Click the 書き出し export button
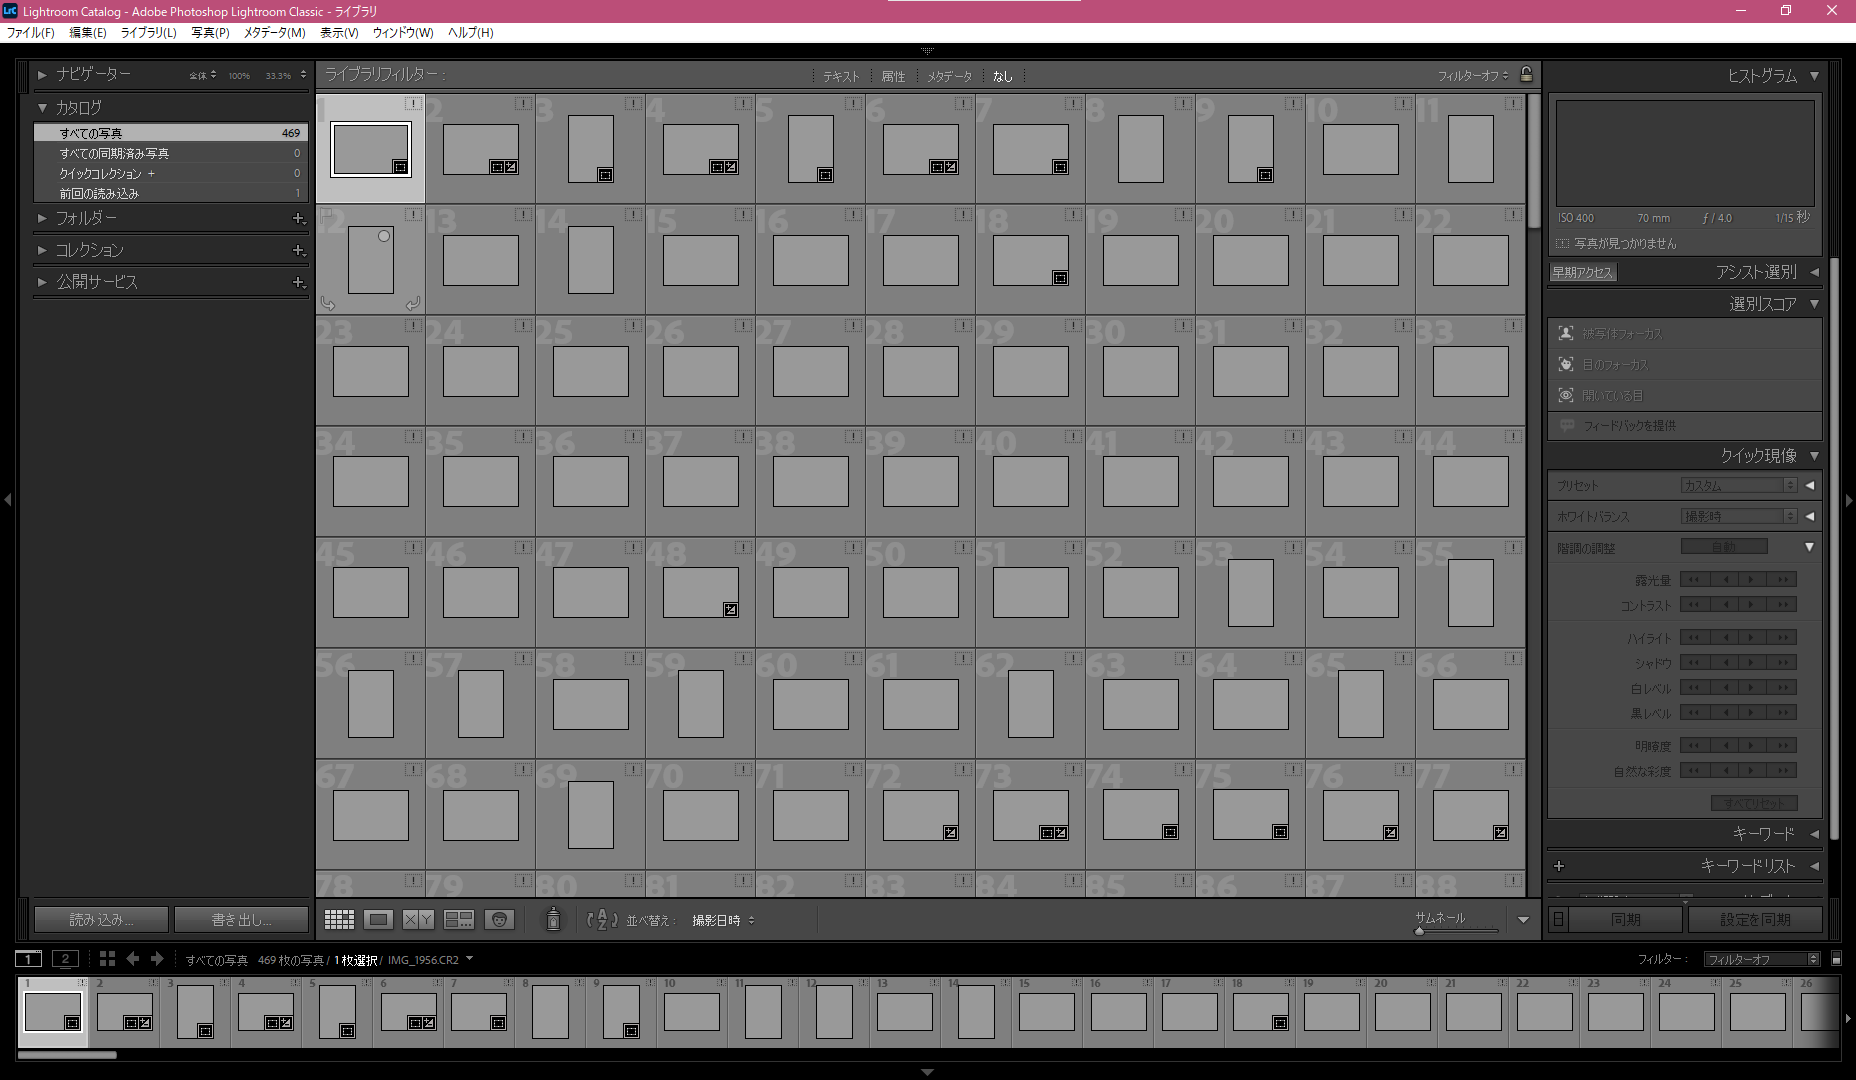Image resolution: width=1856 pixels, height=1080 pixels. point(241,919)
